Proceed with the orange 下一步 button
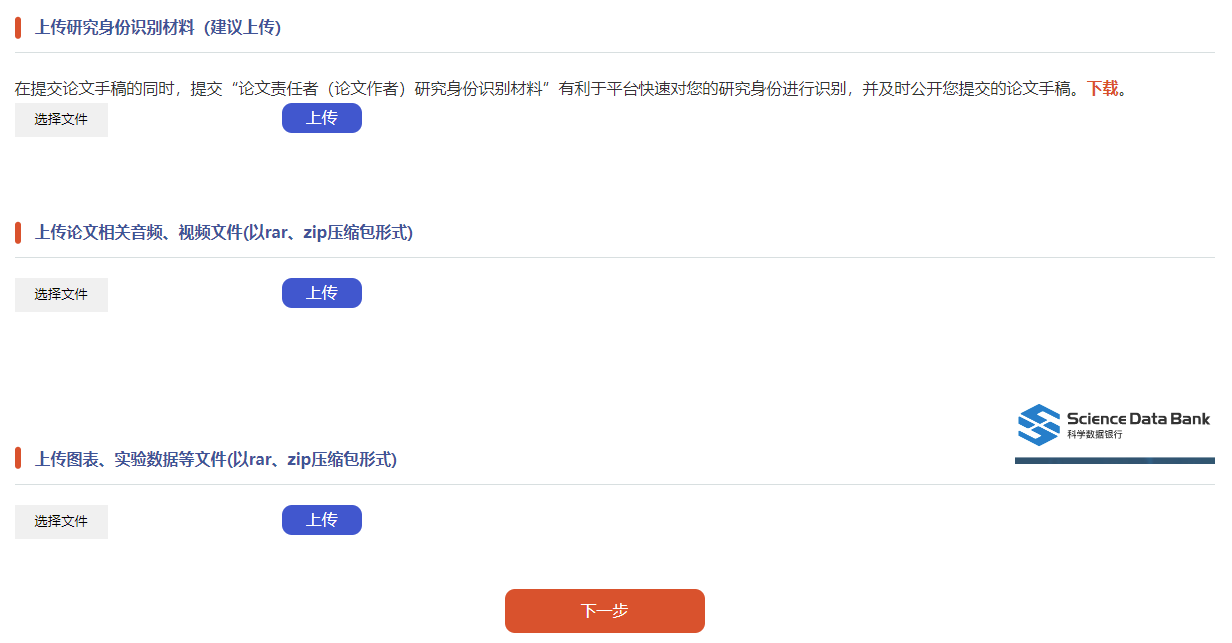 [604, 611]
